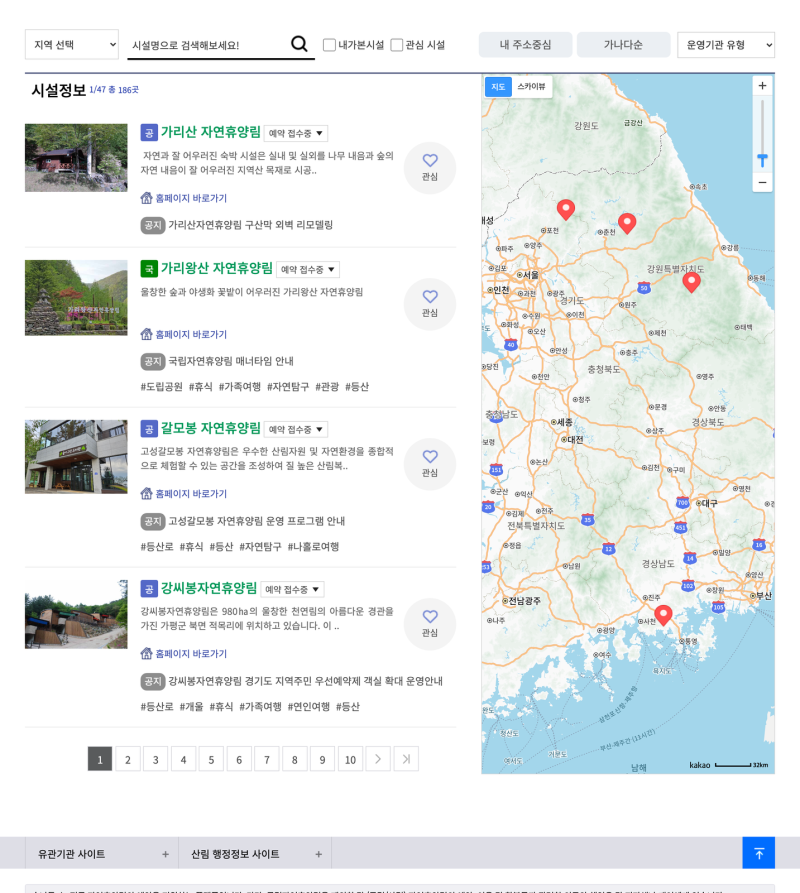The height and width of the screenshot is (893, 800).
Task: Click the #연인여행 hashtag
Action: [x=309, y=707]
